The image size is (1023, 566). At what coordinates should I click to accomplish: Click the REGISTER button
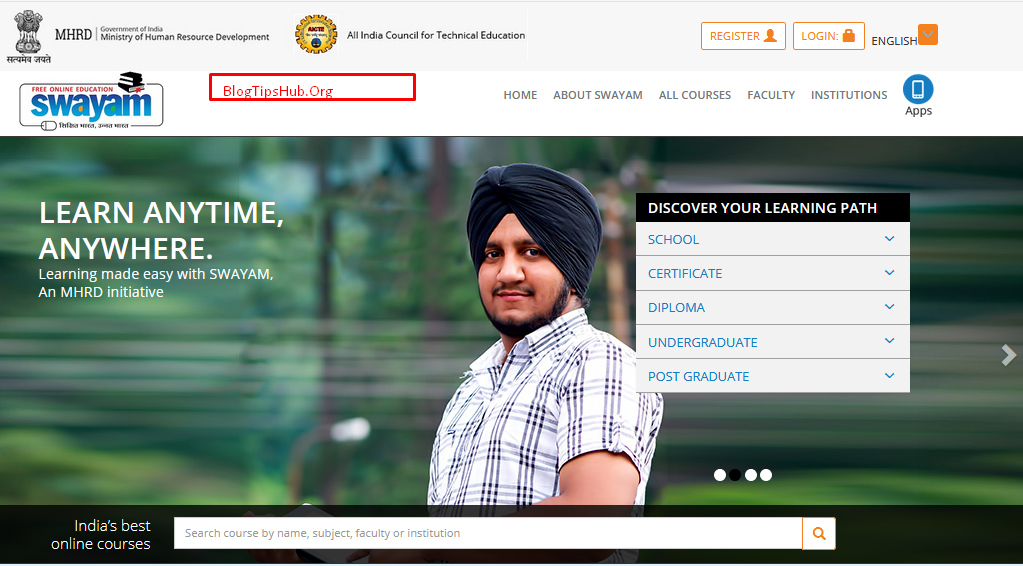click(x=743, y=36)
